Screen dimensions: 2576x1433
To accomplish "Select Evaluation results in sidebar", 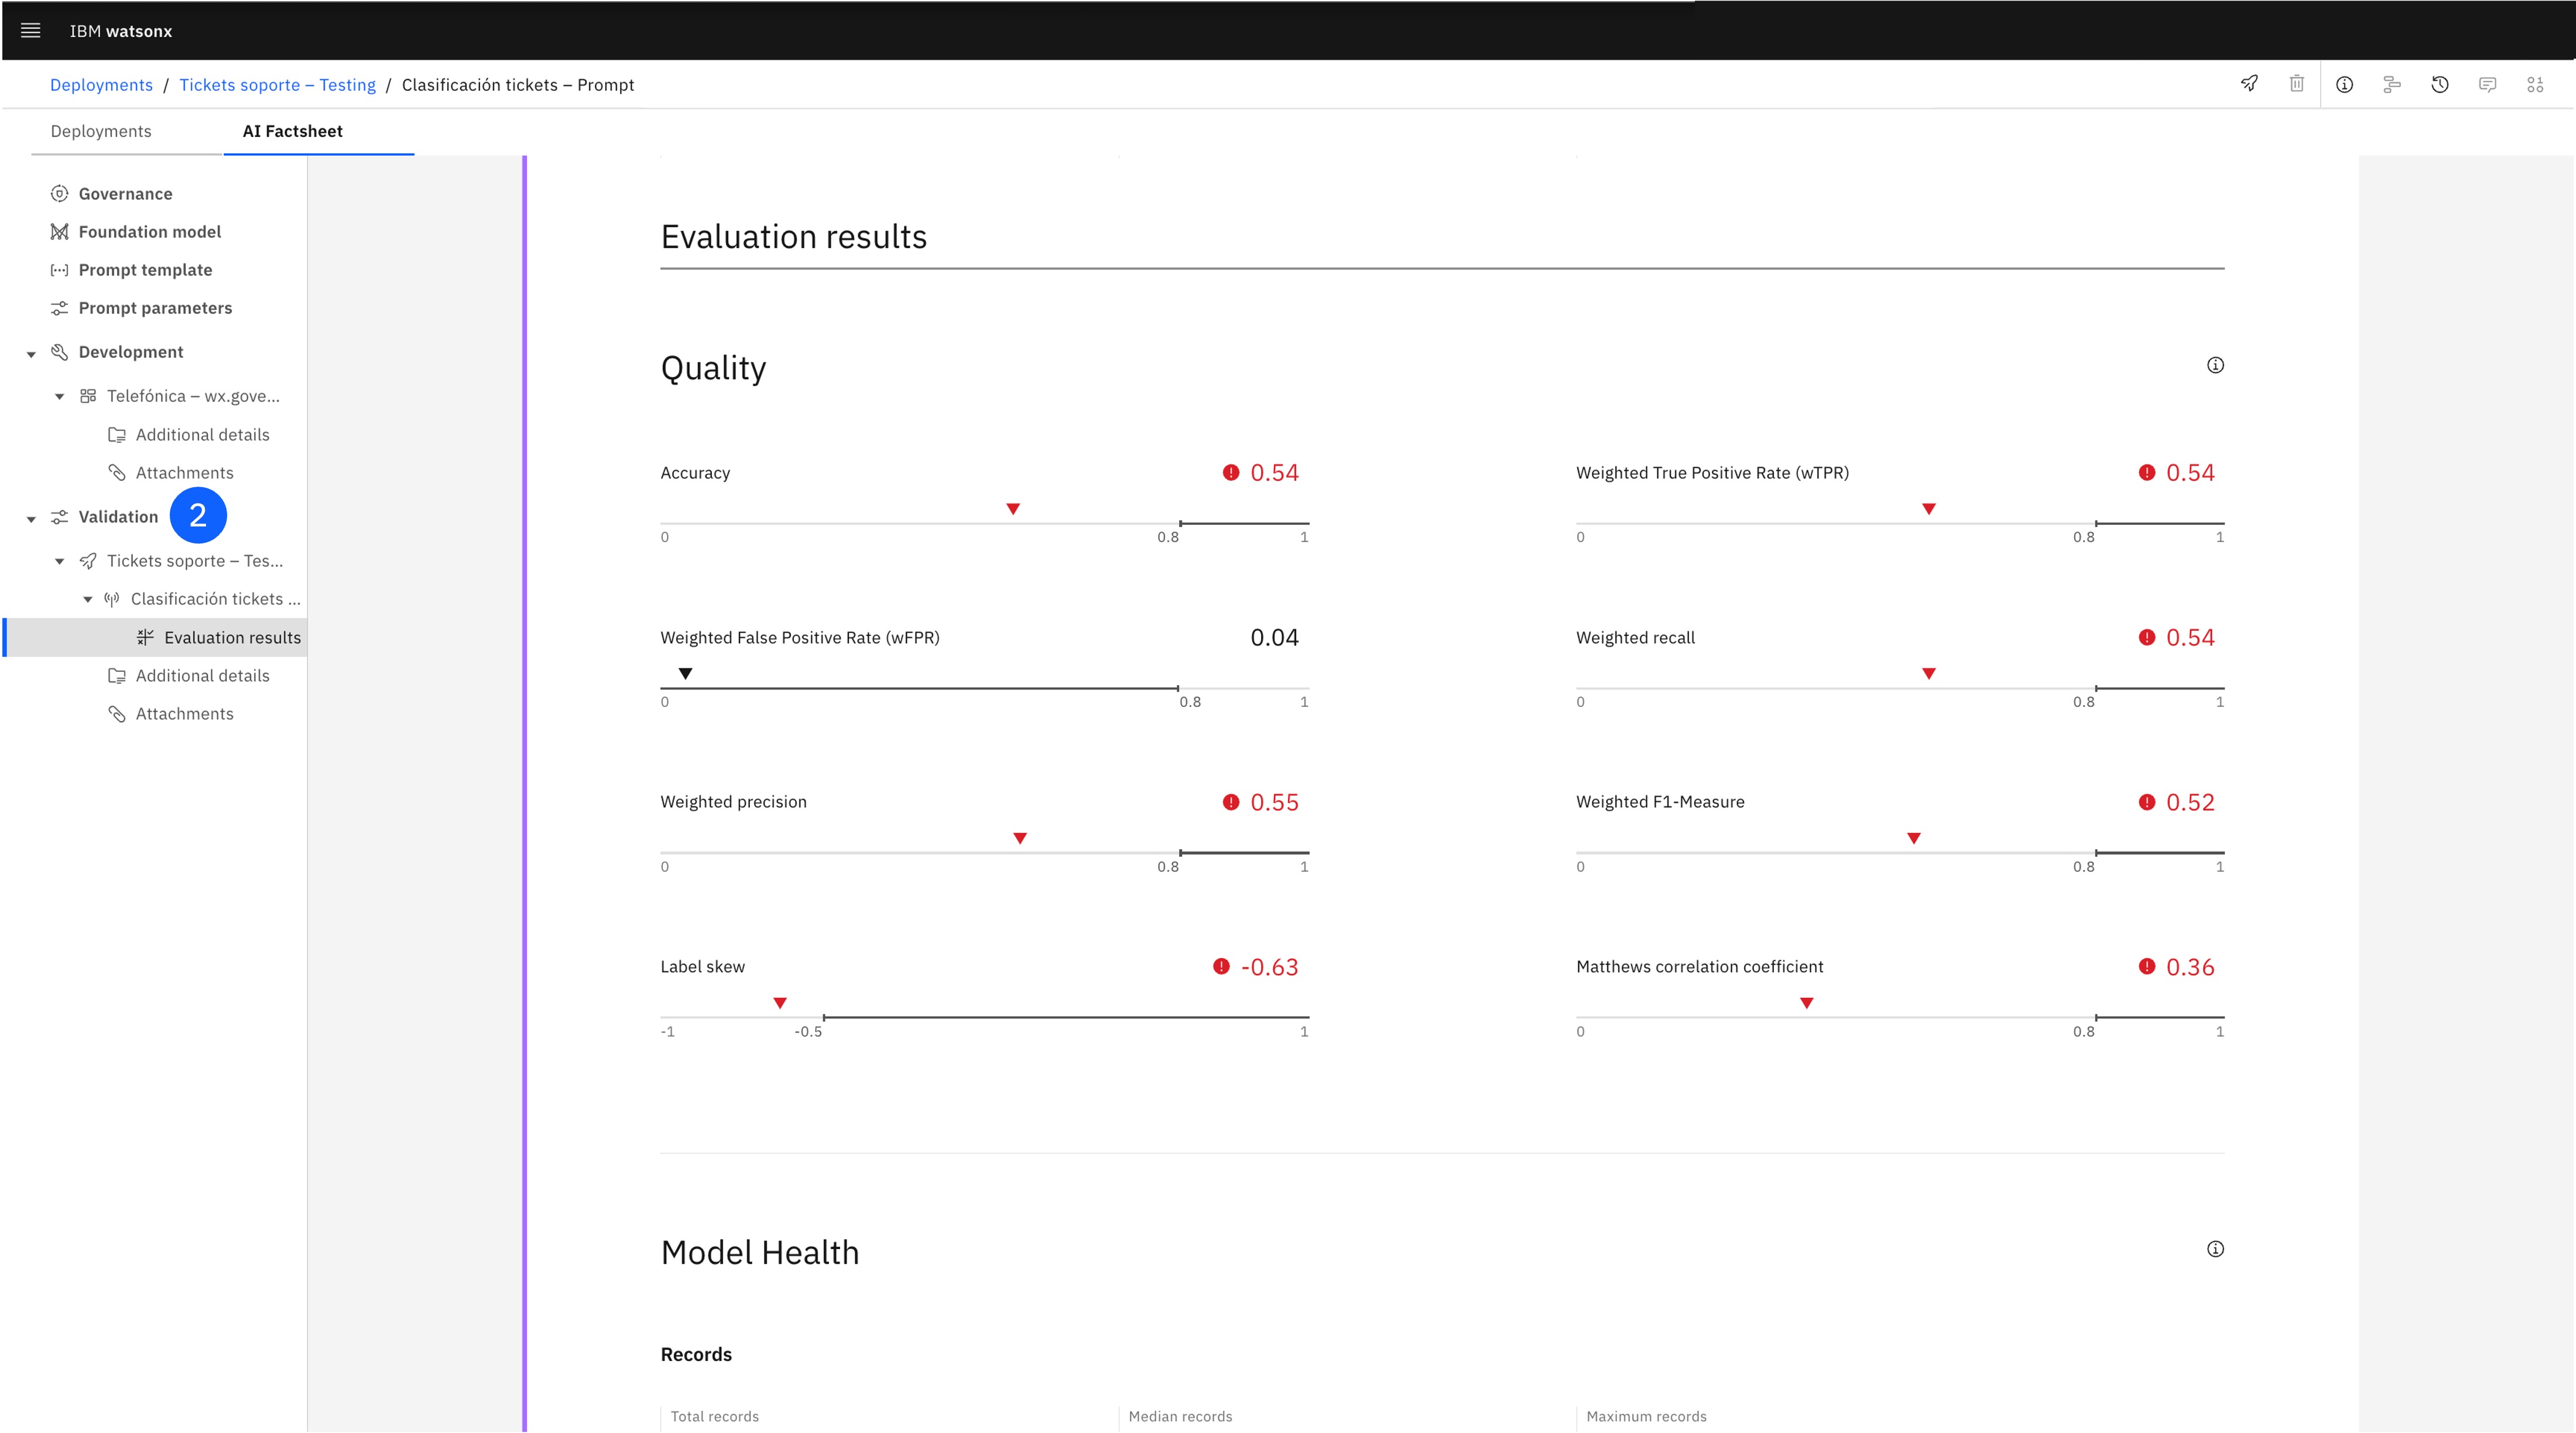I will (x=156, y=637).
